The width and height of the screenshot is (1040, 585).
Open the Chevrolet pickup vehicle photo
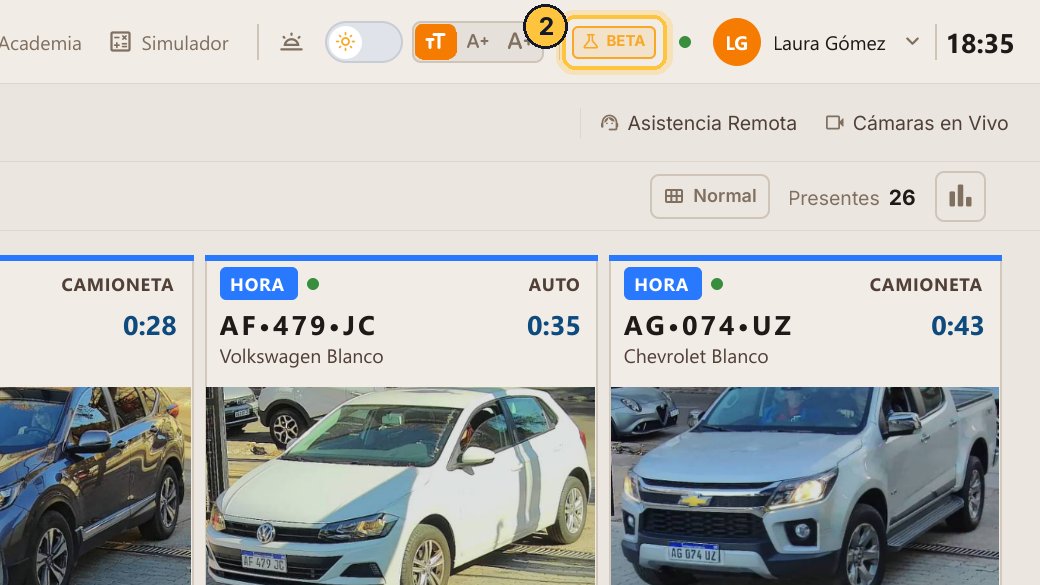pos(805,486)
